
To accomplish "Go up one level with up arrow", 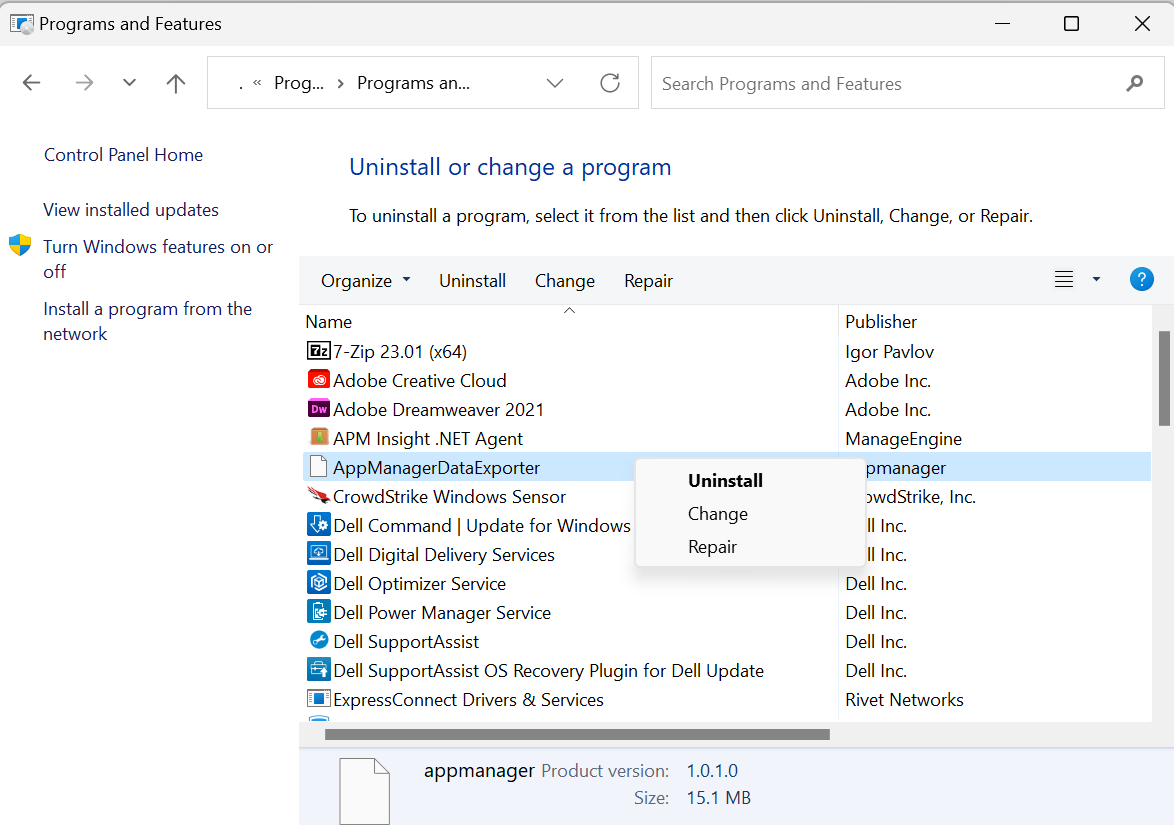I will click(x=176, y=83).
